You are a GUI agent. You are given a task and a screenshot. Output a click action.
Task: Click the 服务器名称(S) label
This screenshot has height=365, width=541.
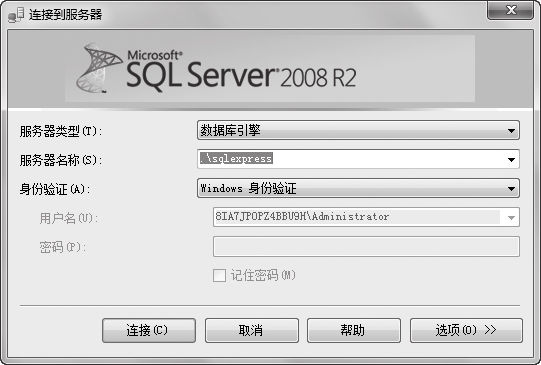click(x=61, y=160)
